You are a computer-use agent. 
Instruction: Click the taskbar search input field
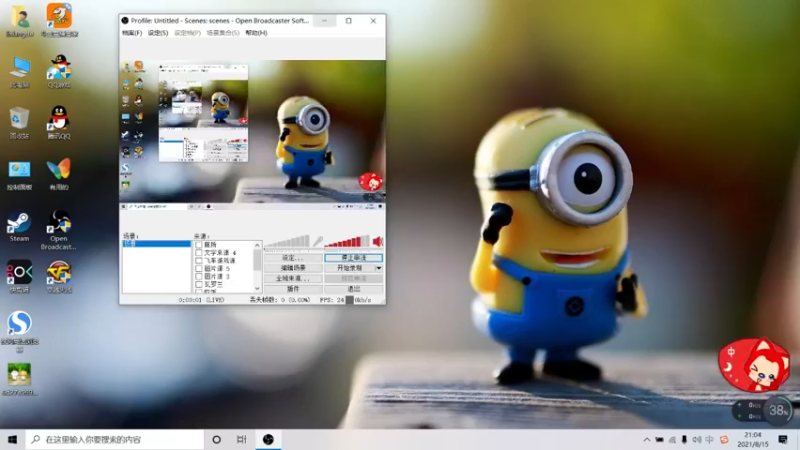(114, 439)
